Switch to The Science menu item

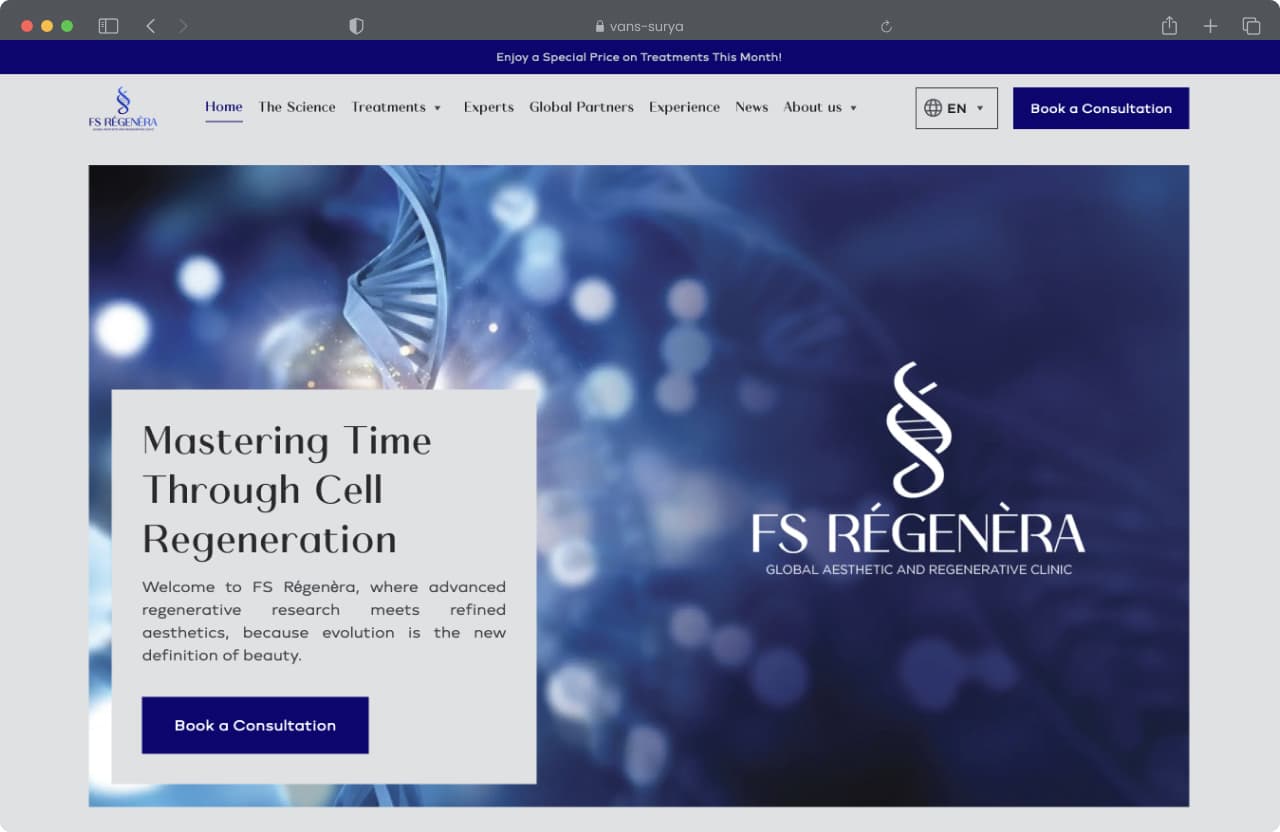point(297,107)
